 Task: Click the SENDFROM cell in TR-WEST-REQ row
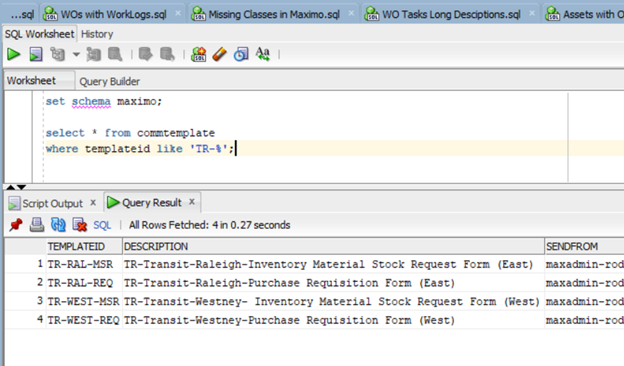click(x=584, y=321)
